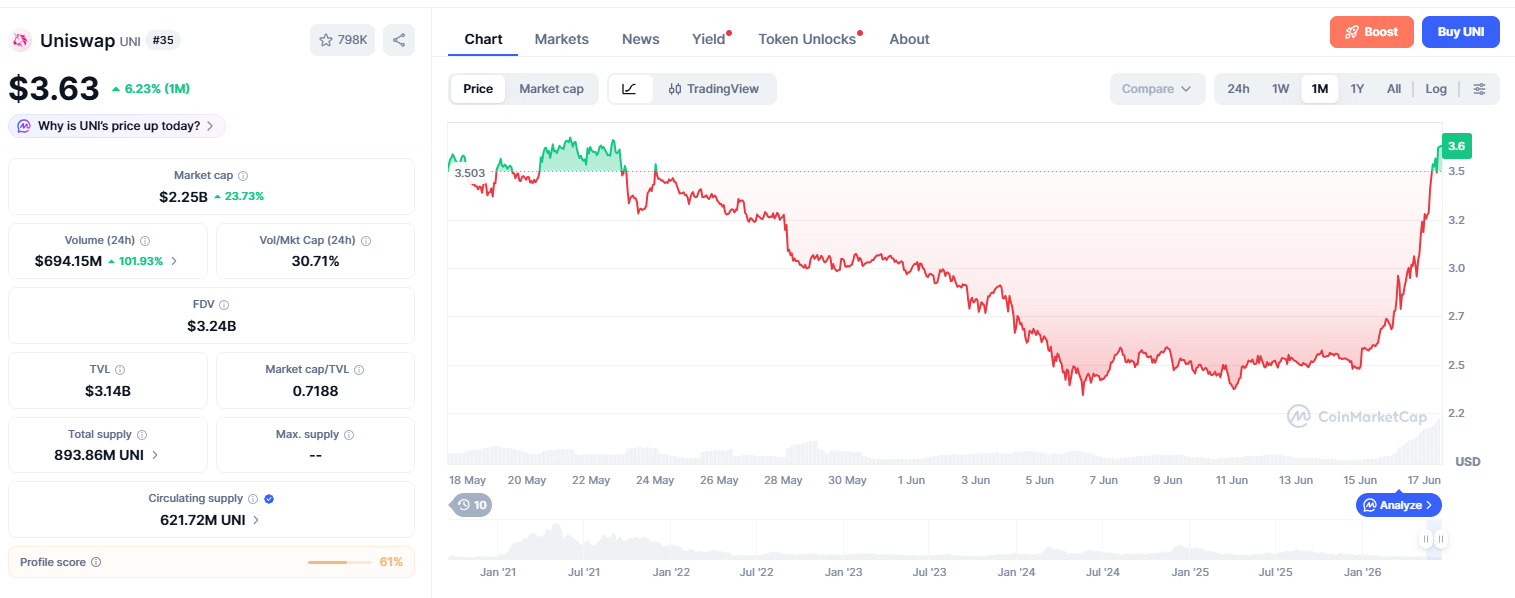Select the line chart icon
The image size is (1515, 598).
click(x=630, y=89)
